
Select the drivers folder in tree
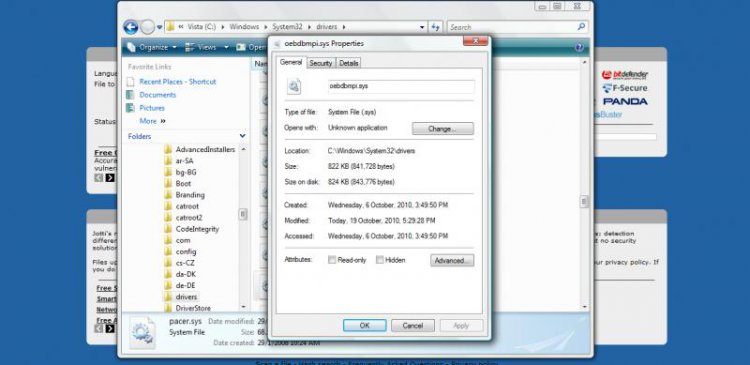coord(186,297)
